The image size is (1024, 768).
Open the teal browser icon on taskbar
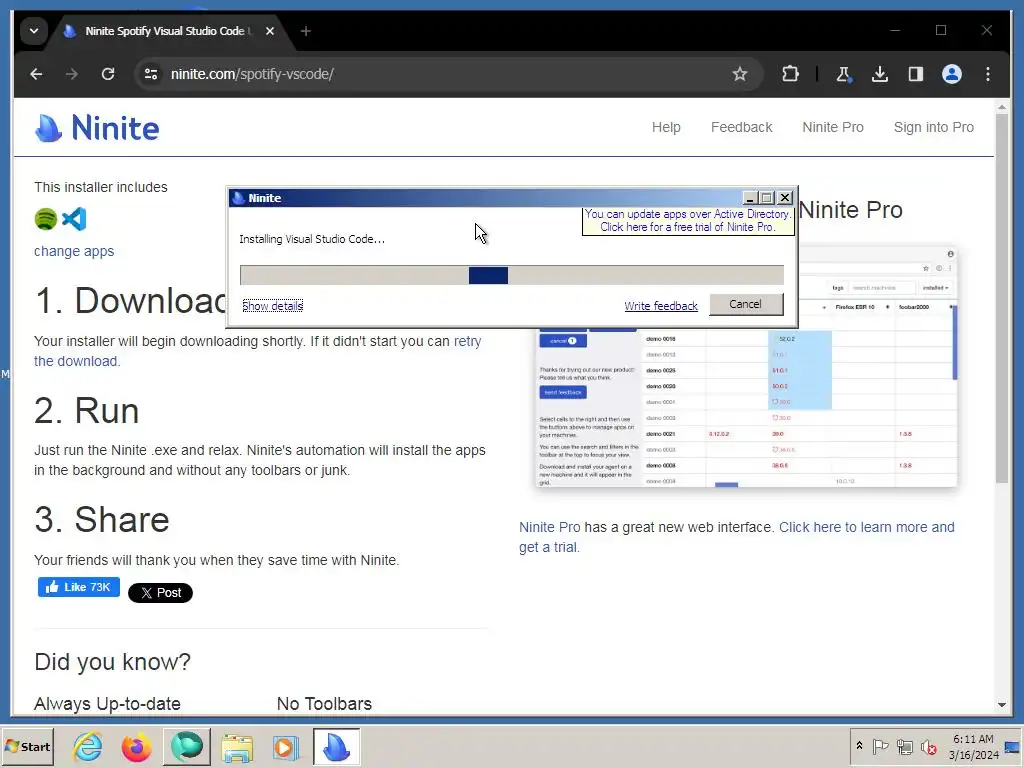click(x=187, y=746)
